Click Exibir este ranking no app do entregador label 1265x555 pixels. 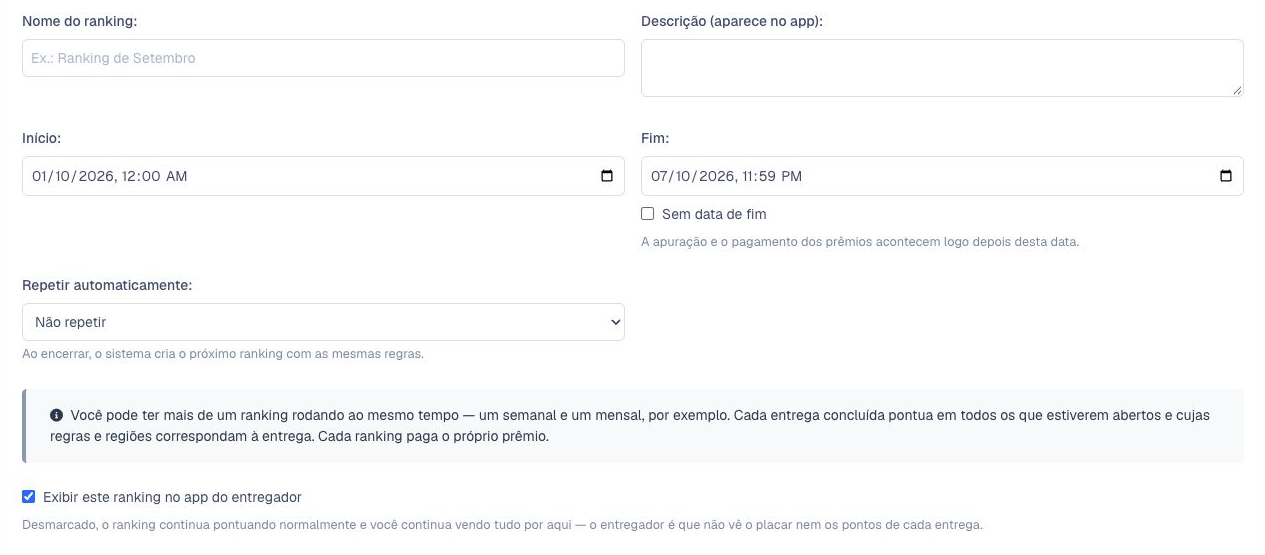pyautogui.click(x=172, y=497)
